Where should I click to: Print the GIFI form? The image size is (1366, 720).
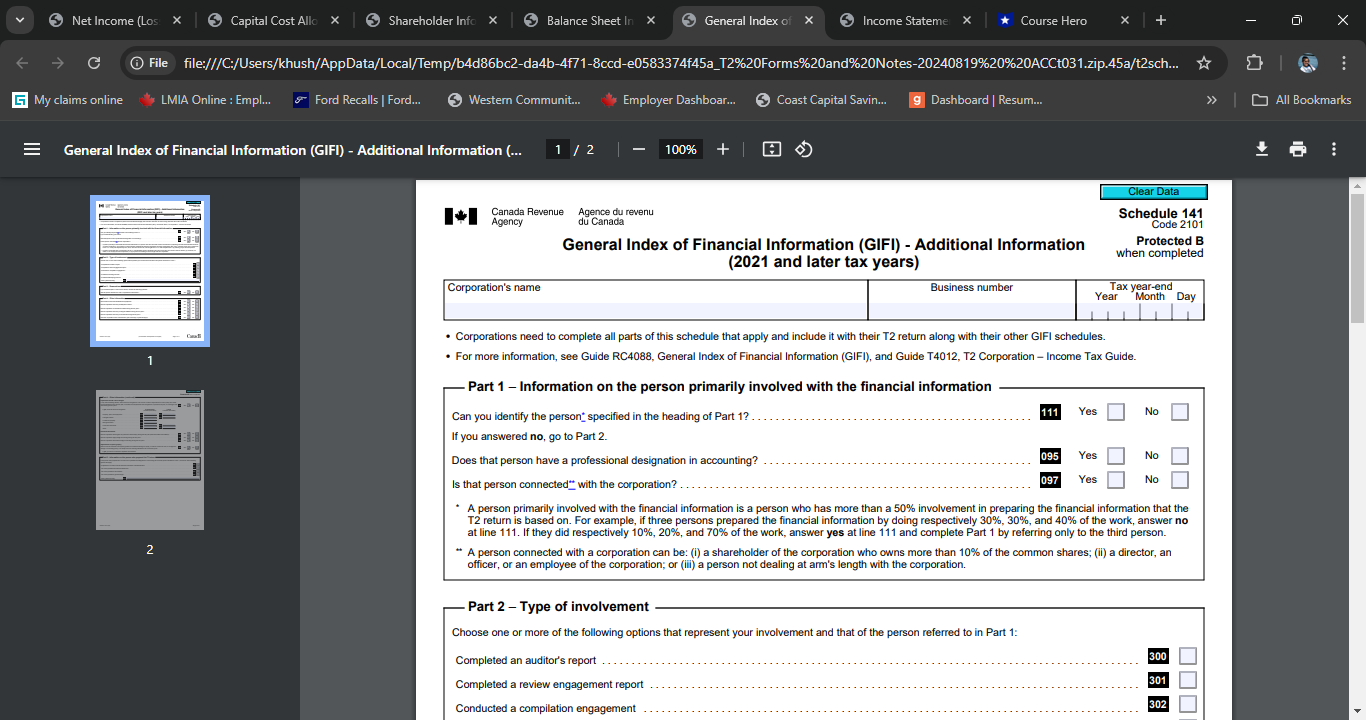[1297, 148]
